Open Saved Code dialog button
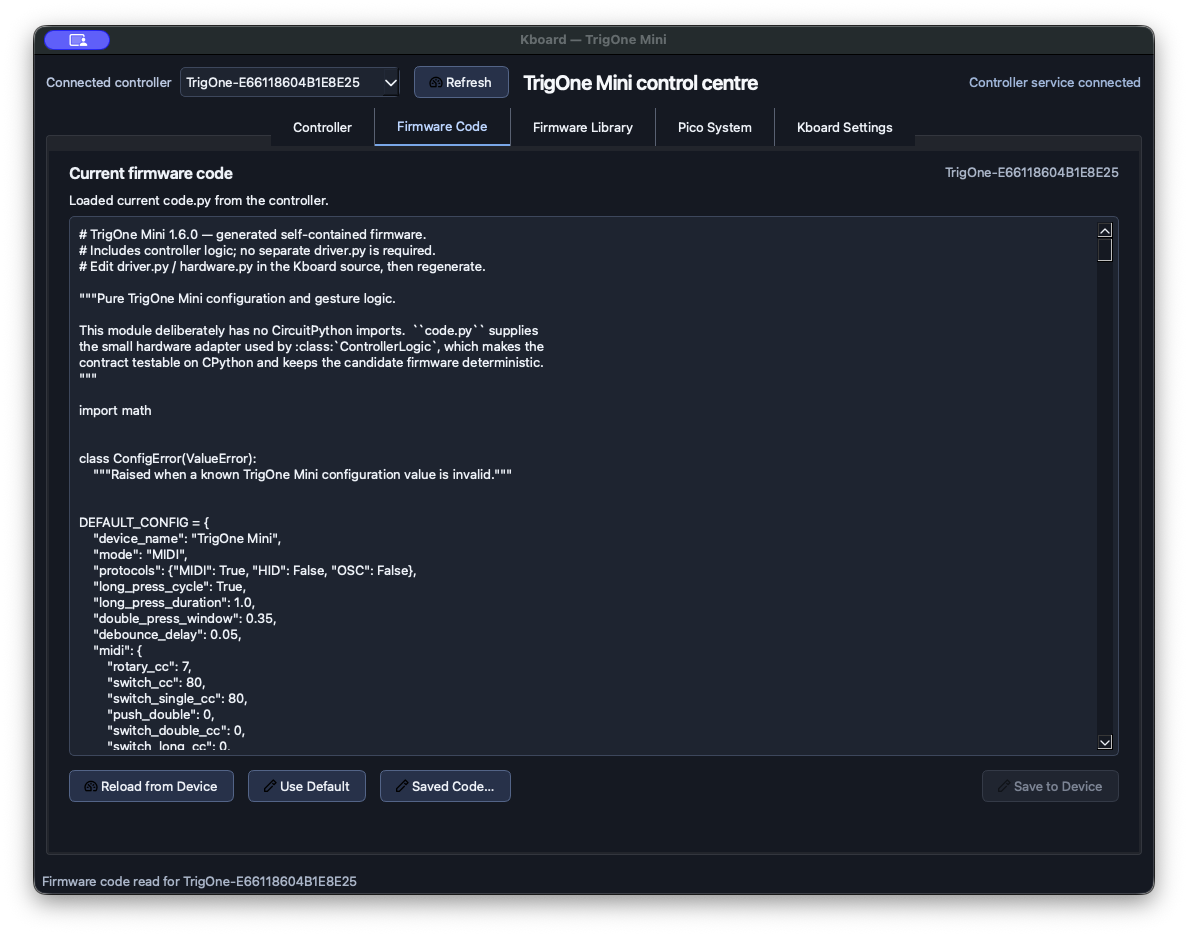The width and height of the screenshot is (1188, 936). coord(445,786)
